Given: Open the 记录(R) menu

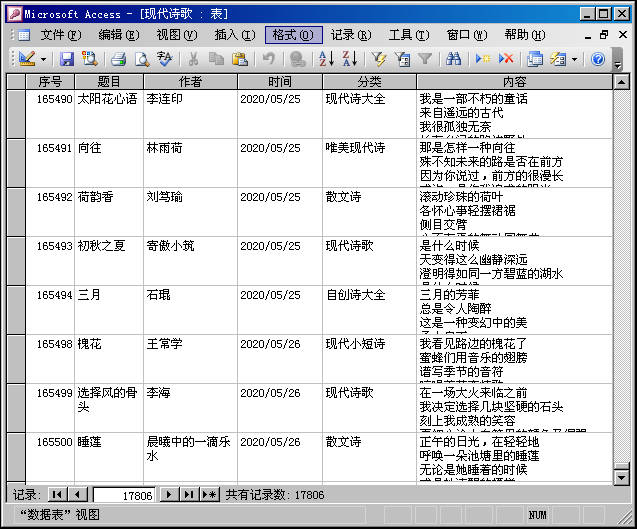Looking at the screenshot, I should point(351,35).
